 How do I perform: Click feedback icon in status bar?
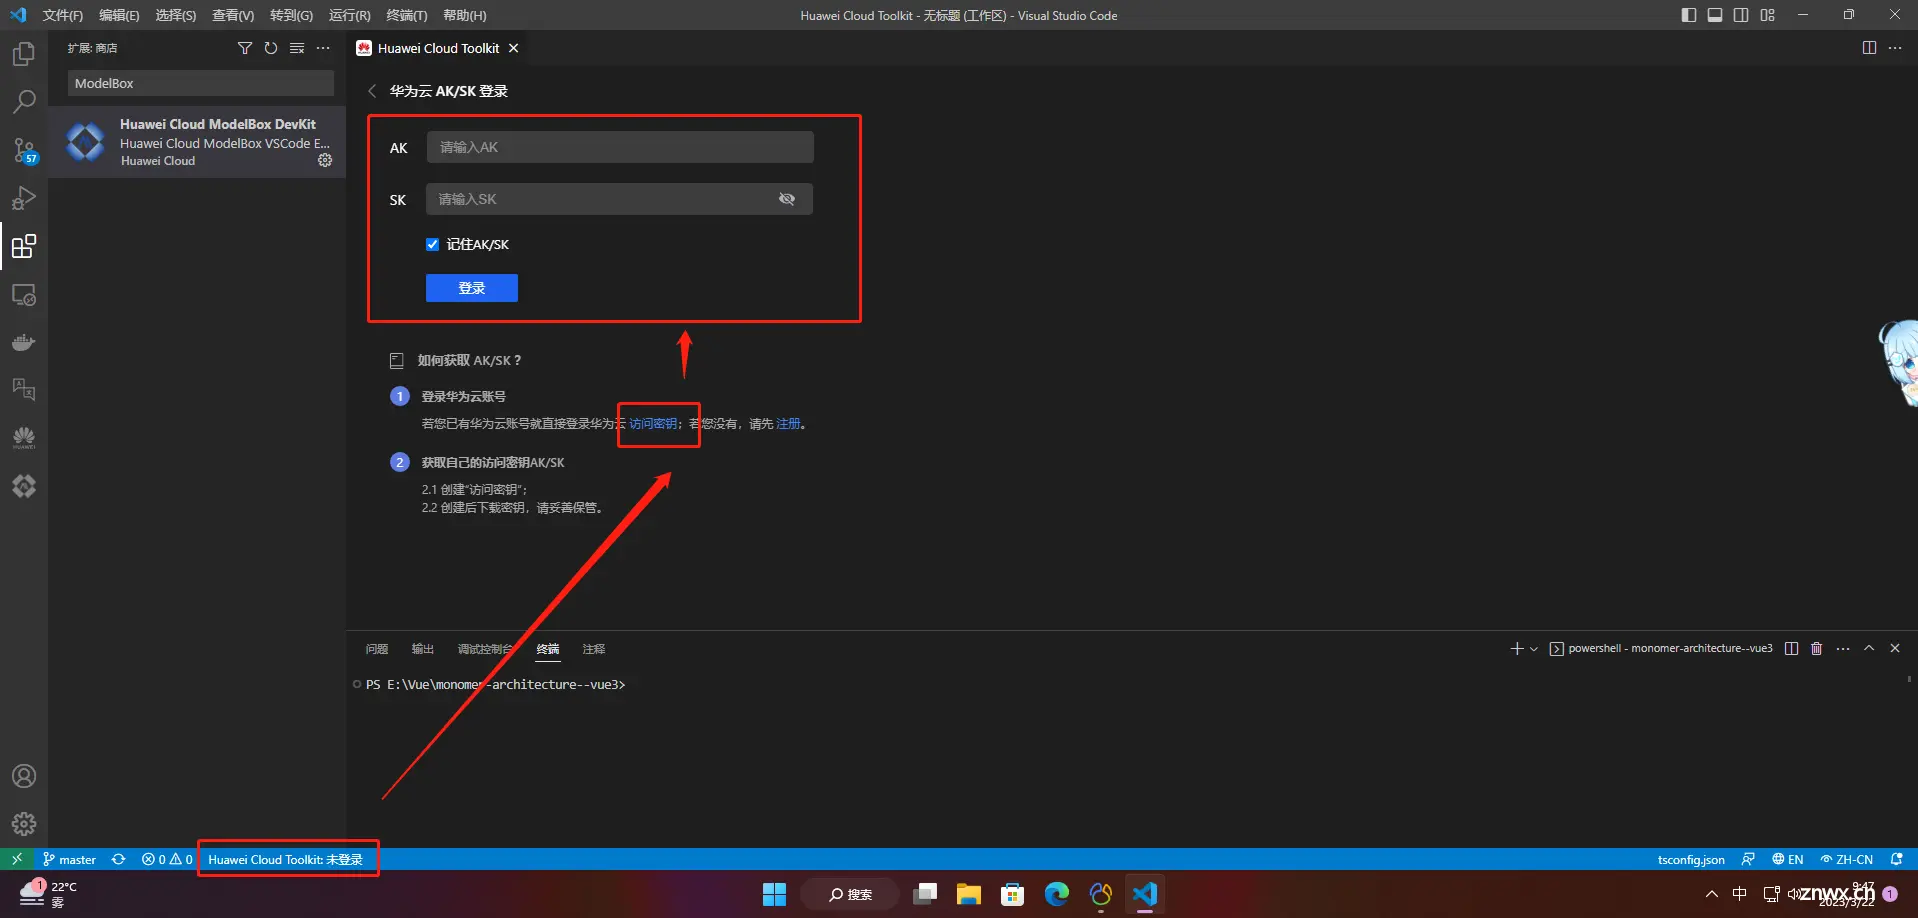pyautogui.click(x=1748, y=859)
